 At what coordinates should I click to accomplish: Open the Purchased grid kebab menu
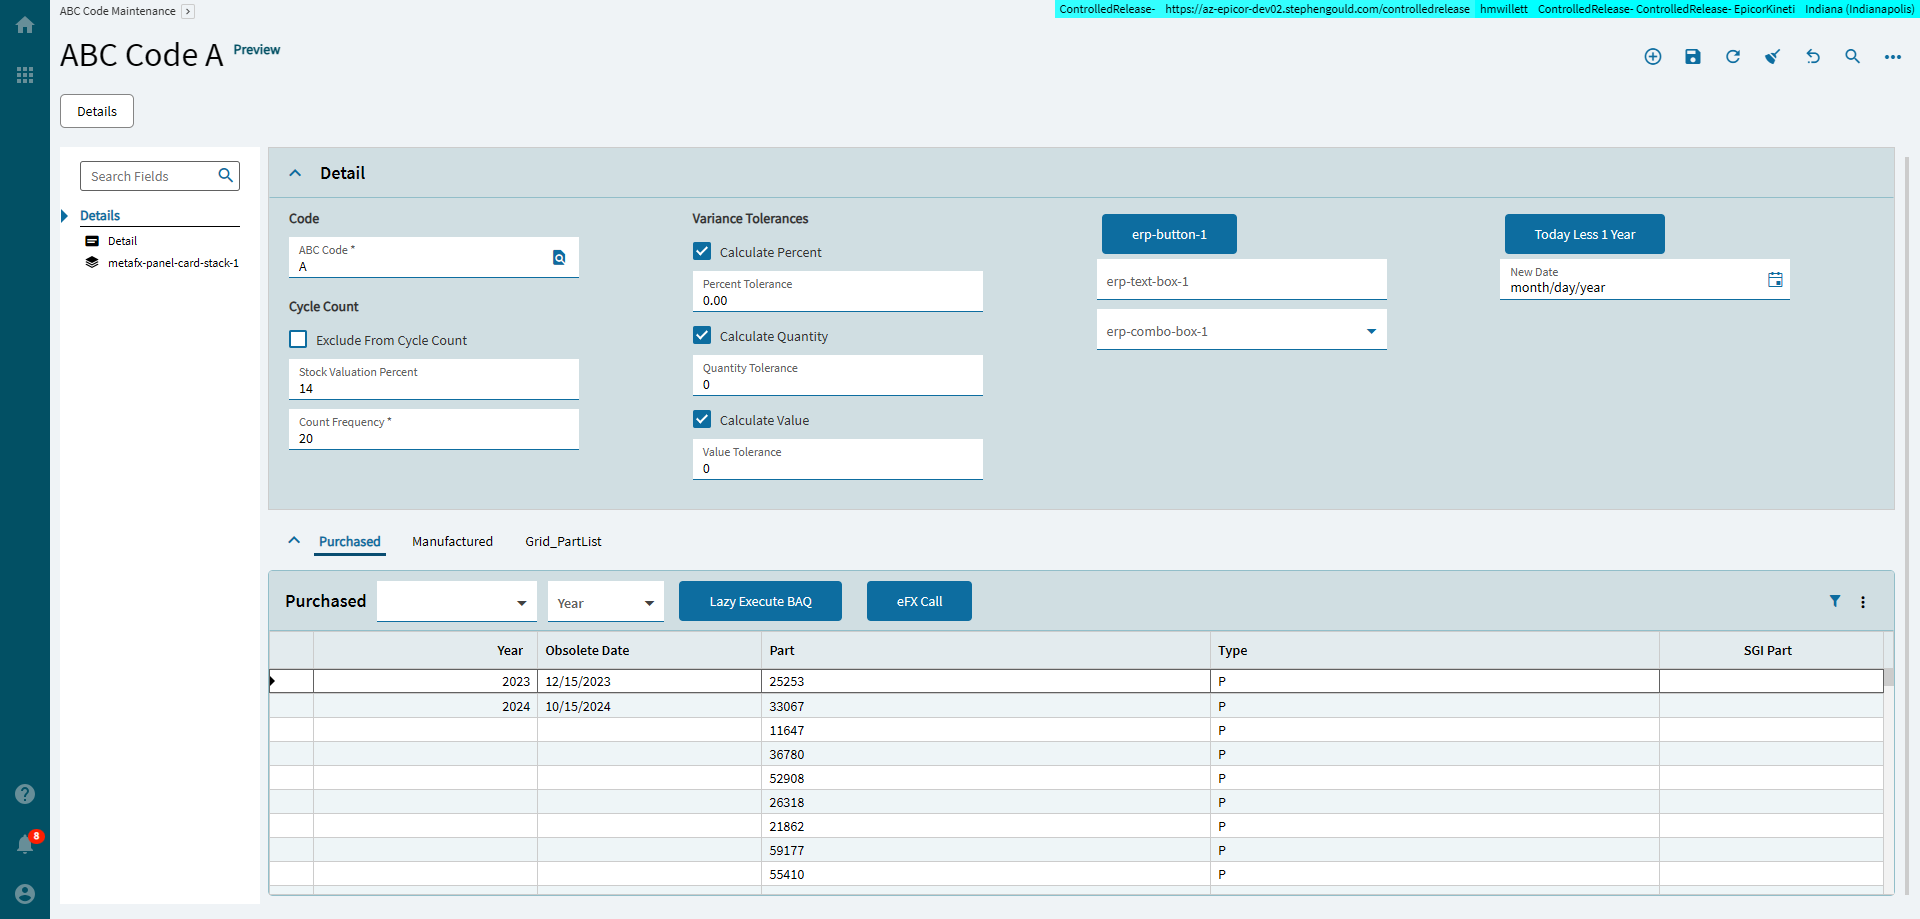(1863, 602)
